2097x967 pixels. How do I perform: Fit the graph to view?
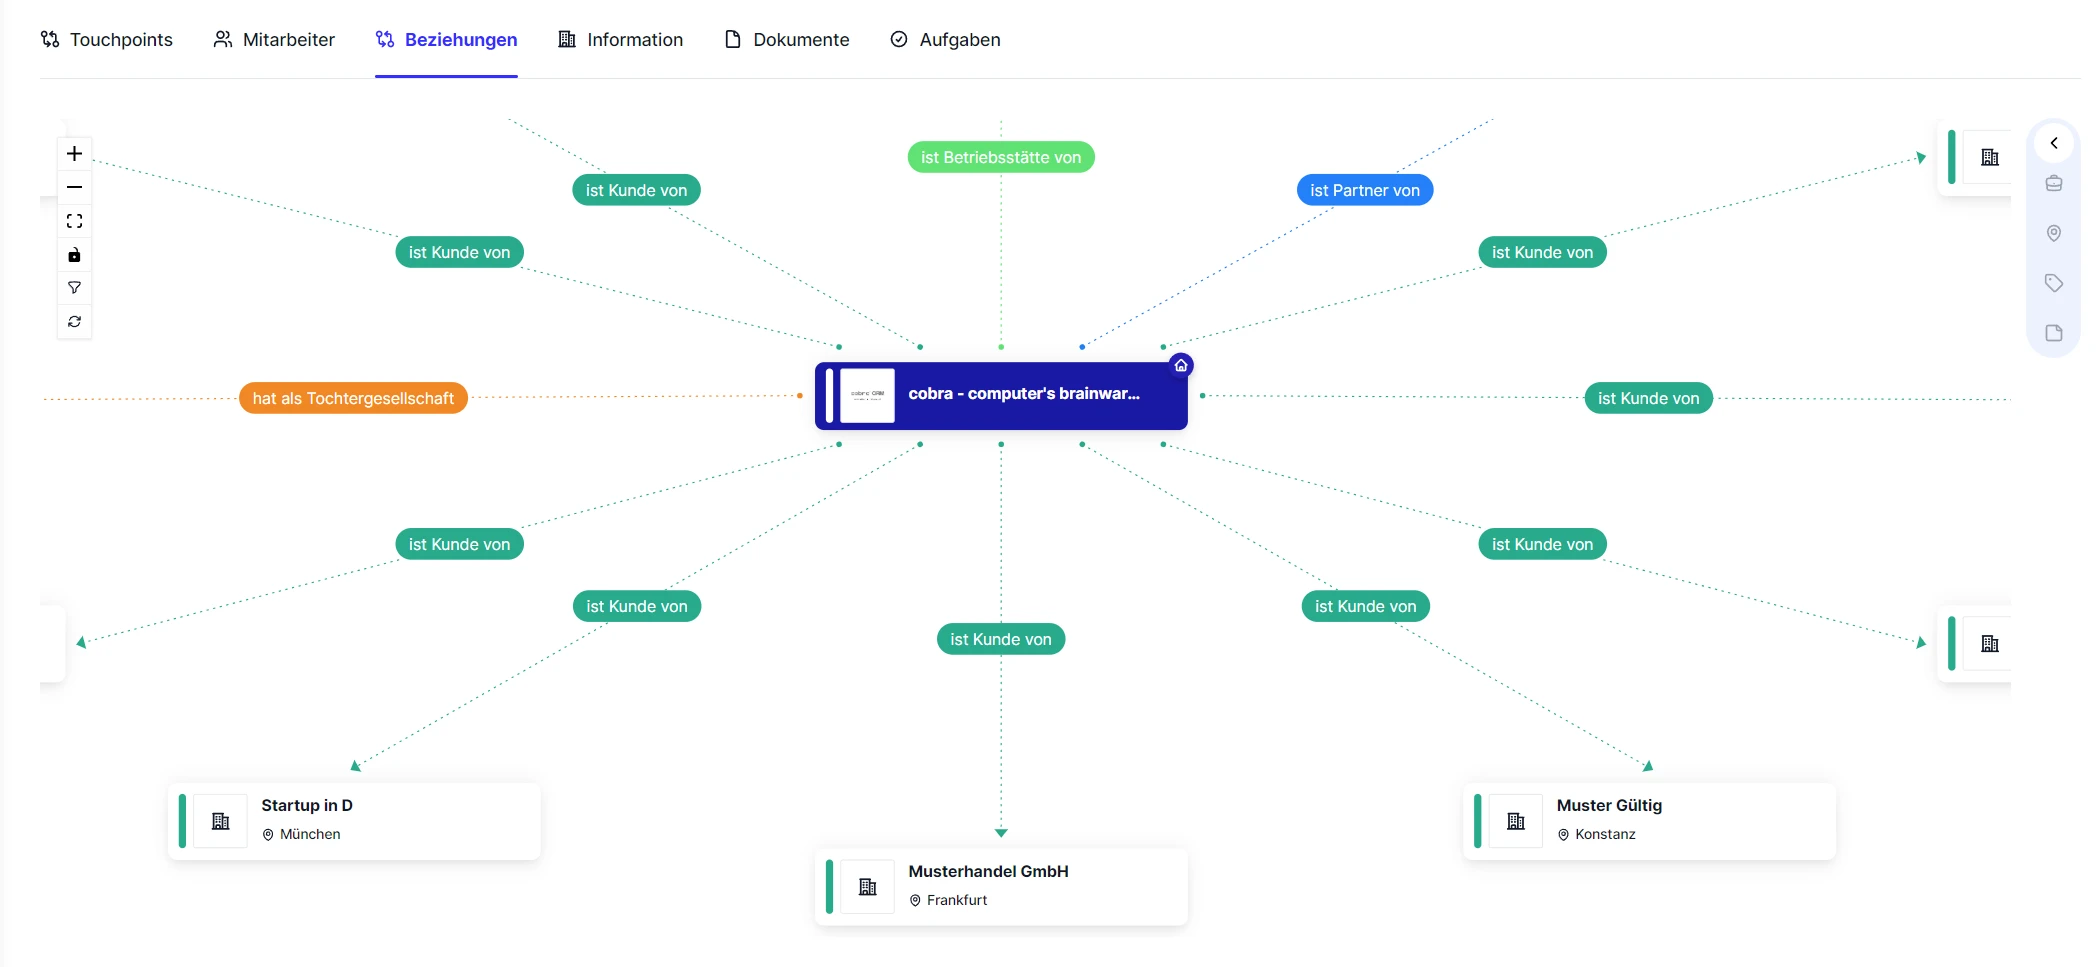[x=74, y=221]
